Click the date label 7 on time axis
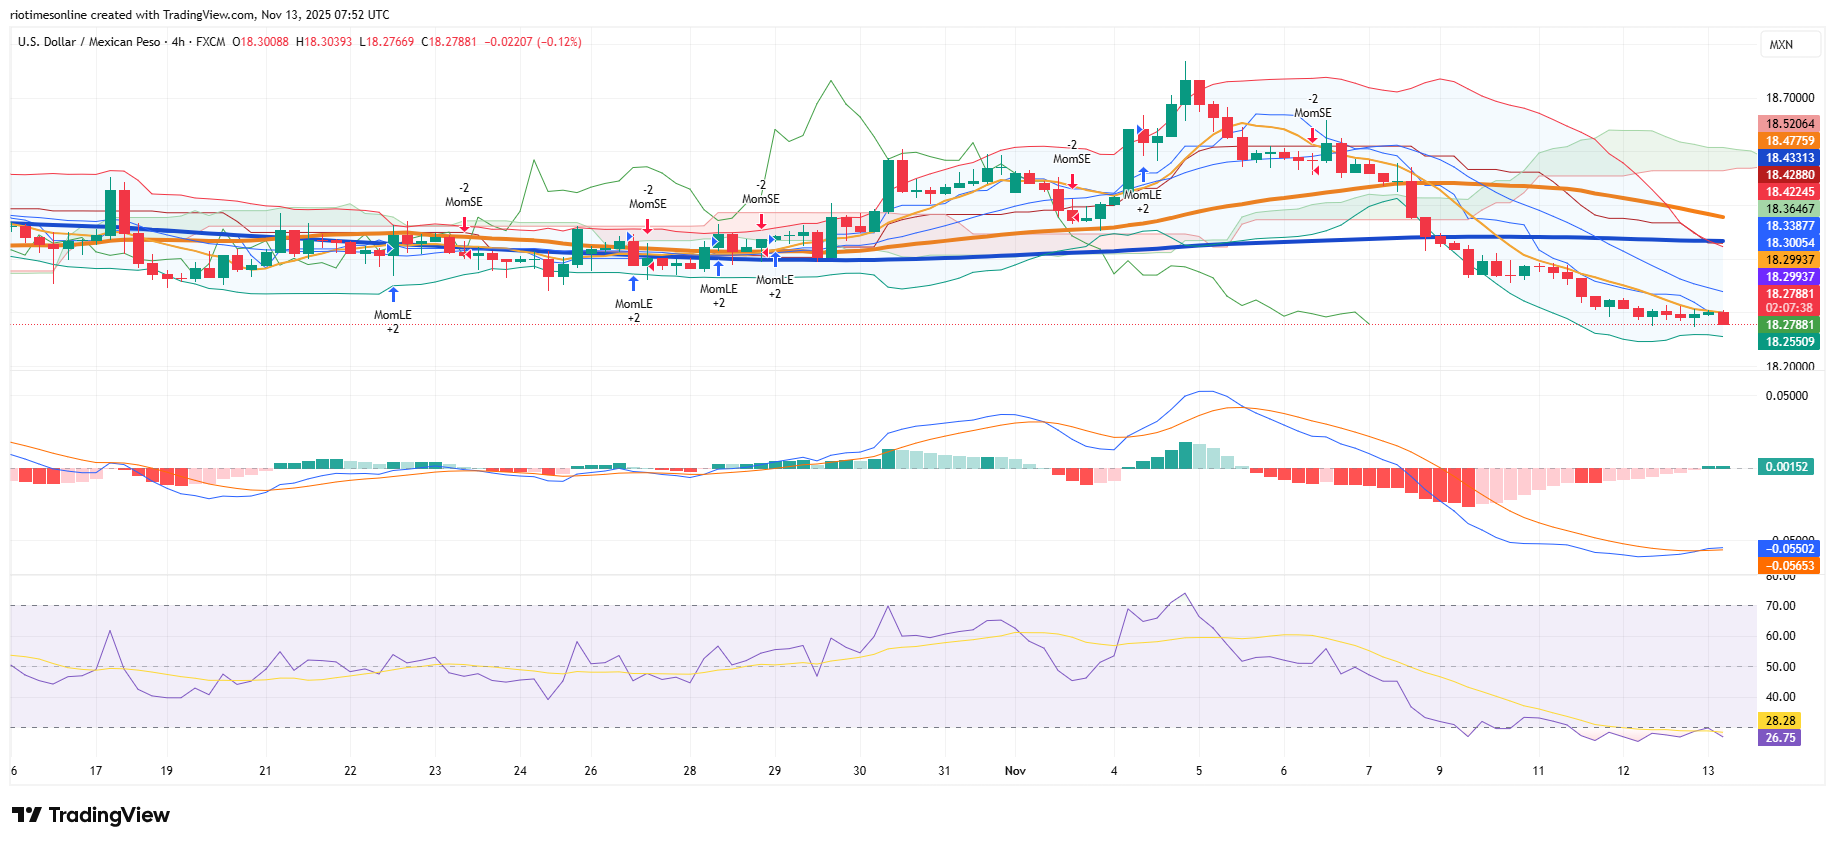 [x=1369, y=771]
